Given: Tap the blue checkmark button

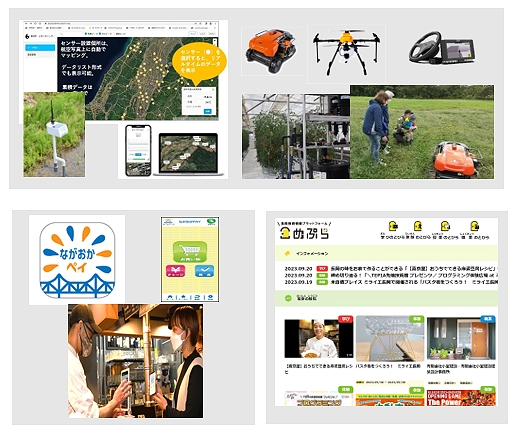Looking at the screenshot, I should [204, 271].
